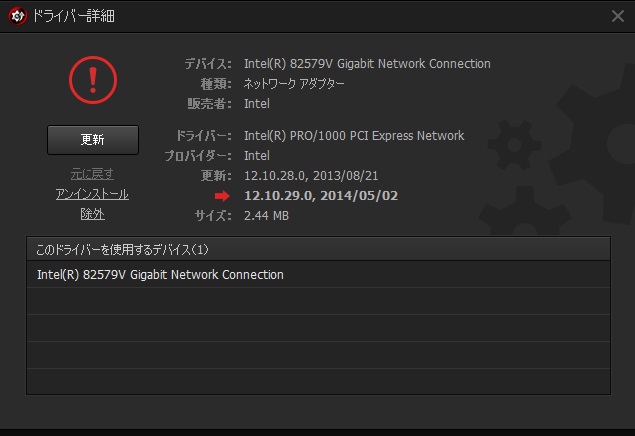Click the ネットワーク アダプター type value
This screenshot has width=635, height=436.
click(294, 84)
